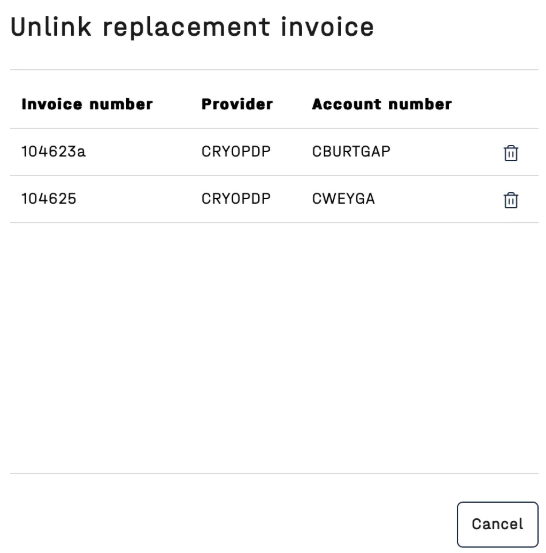The height and width of the screenshot is (553, 546).
Task: Select the Unlink replacement invoice title
Action: coord(192,28)
